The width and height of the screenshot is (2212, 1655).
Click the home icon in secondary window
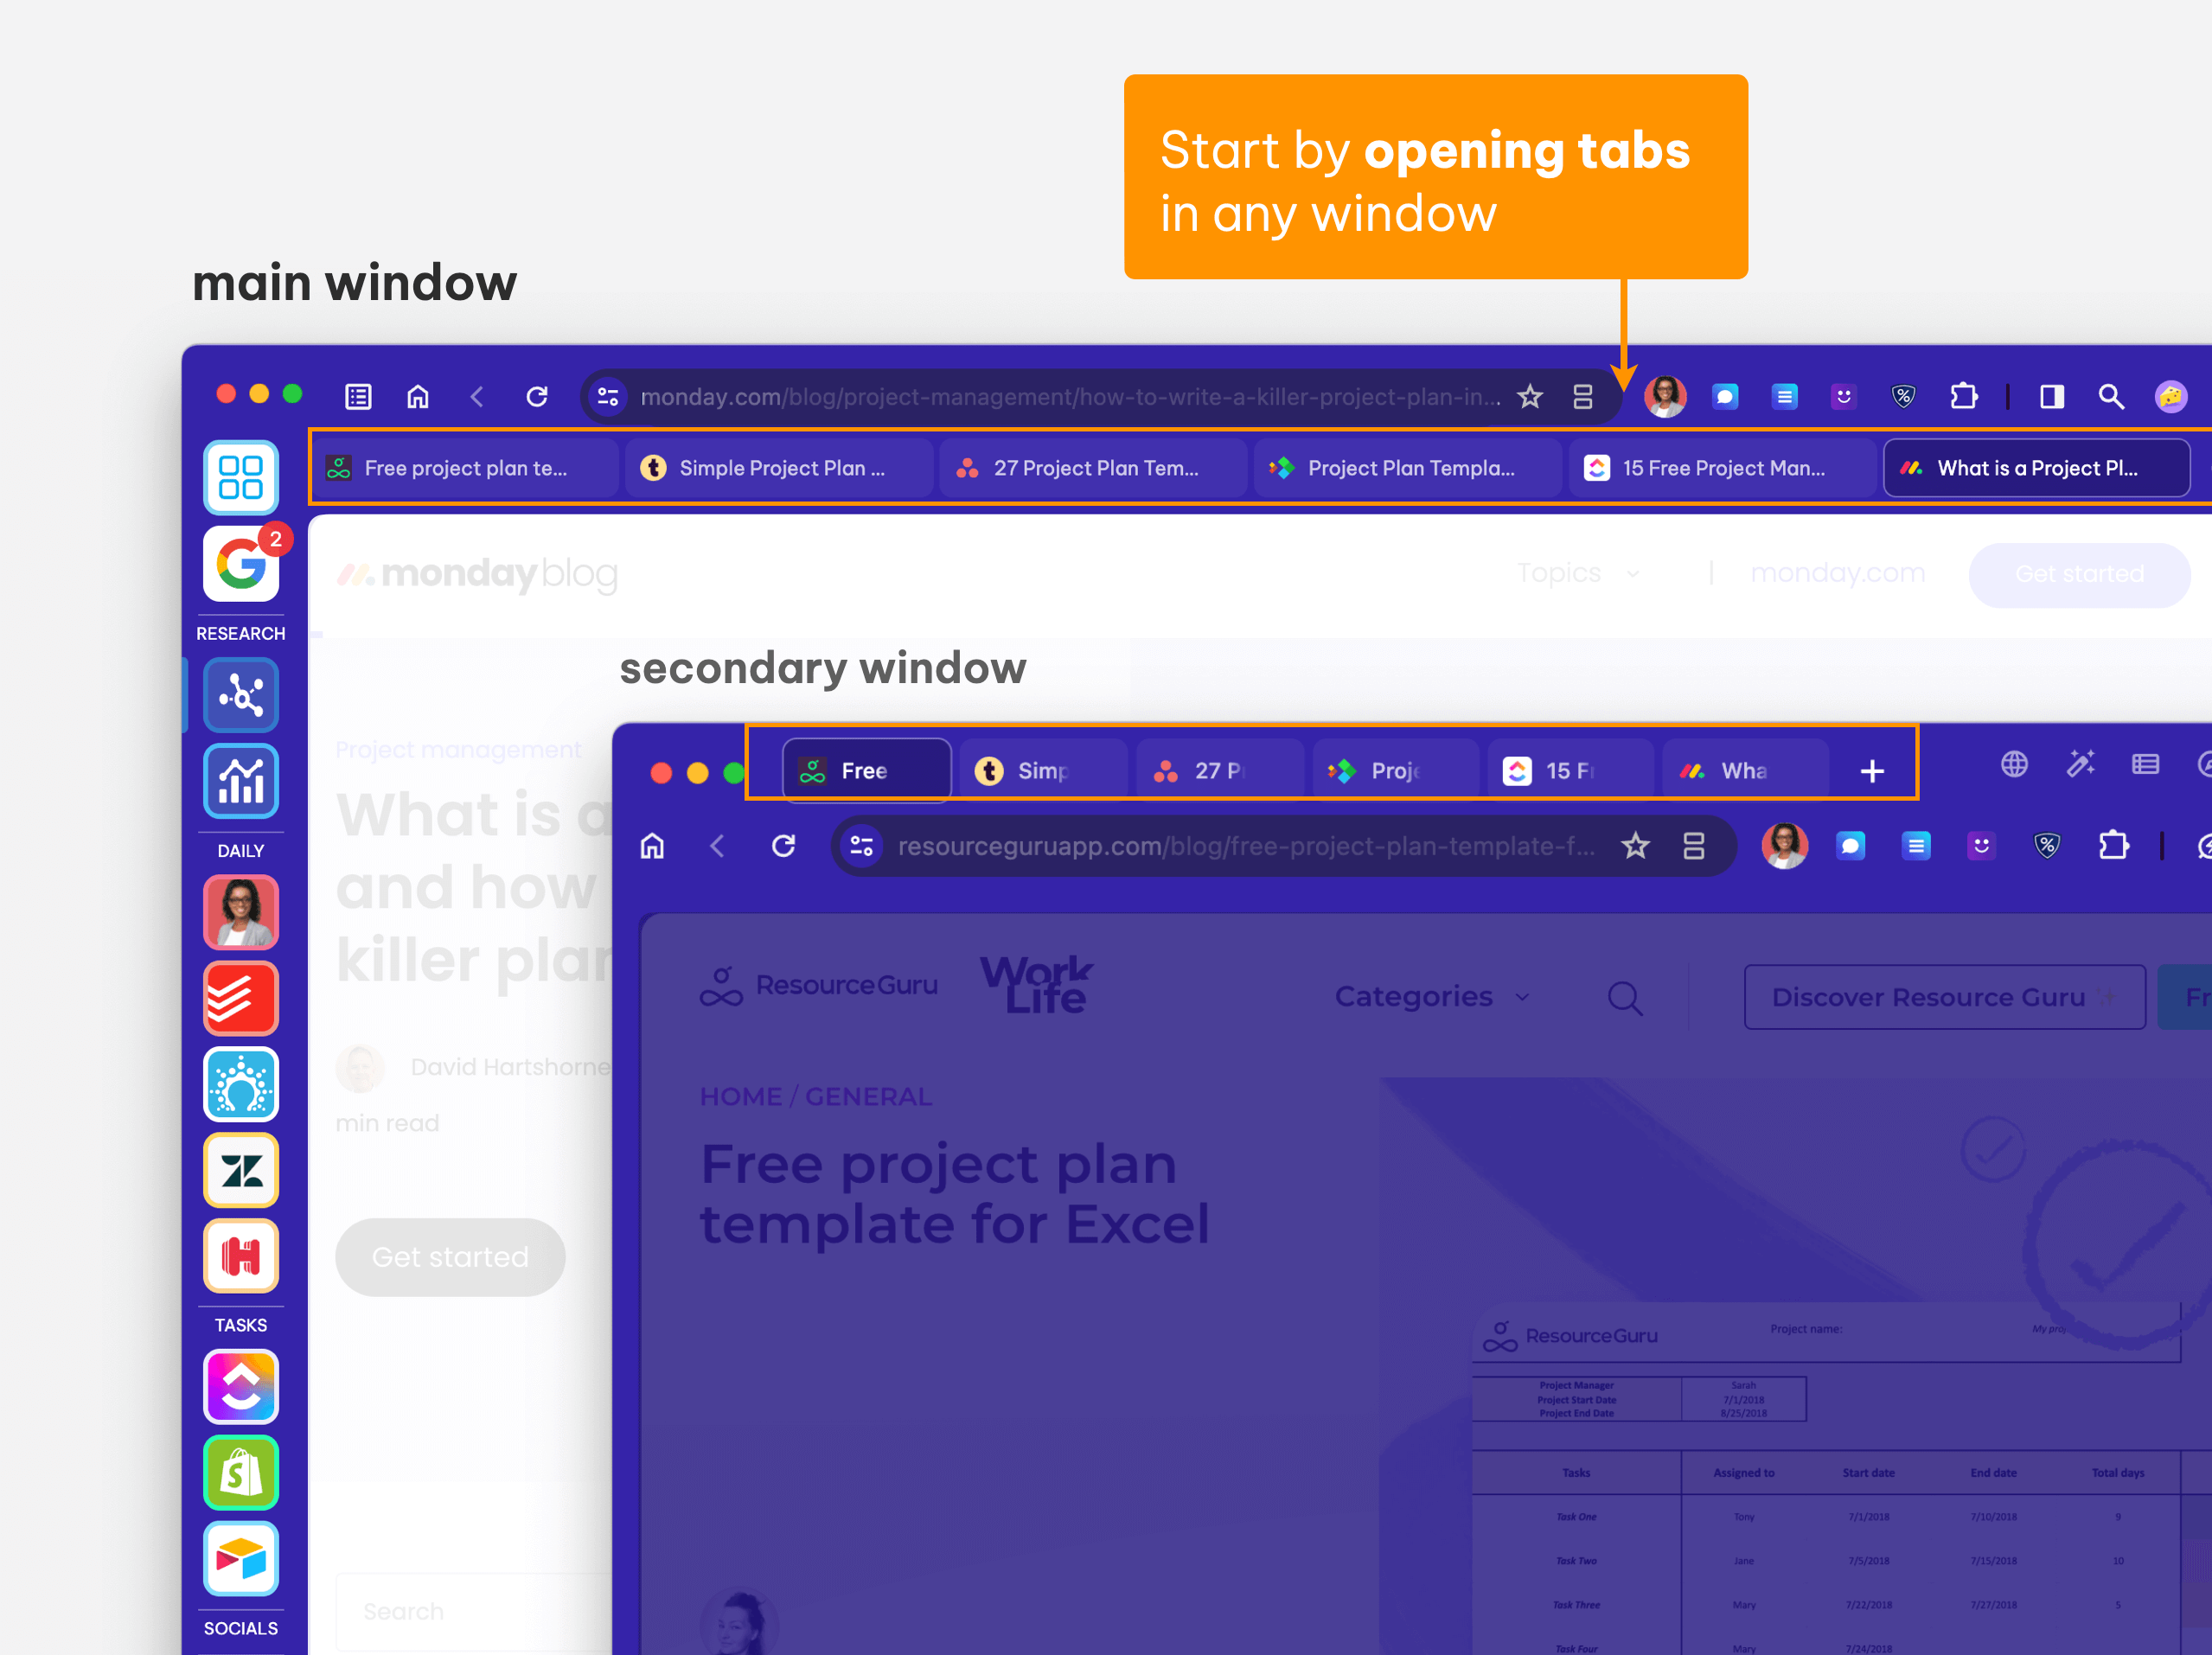tap(655, 847)
